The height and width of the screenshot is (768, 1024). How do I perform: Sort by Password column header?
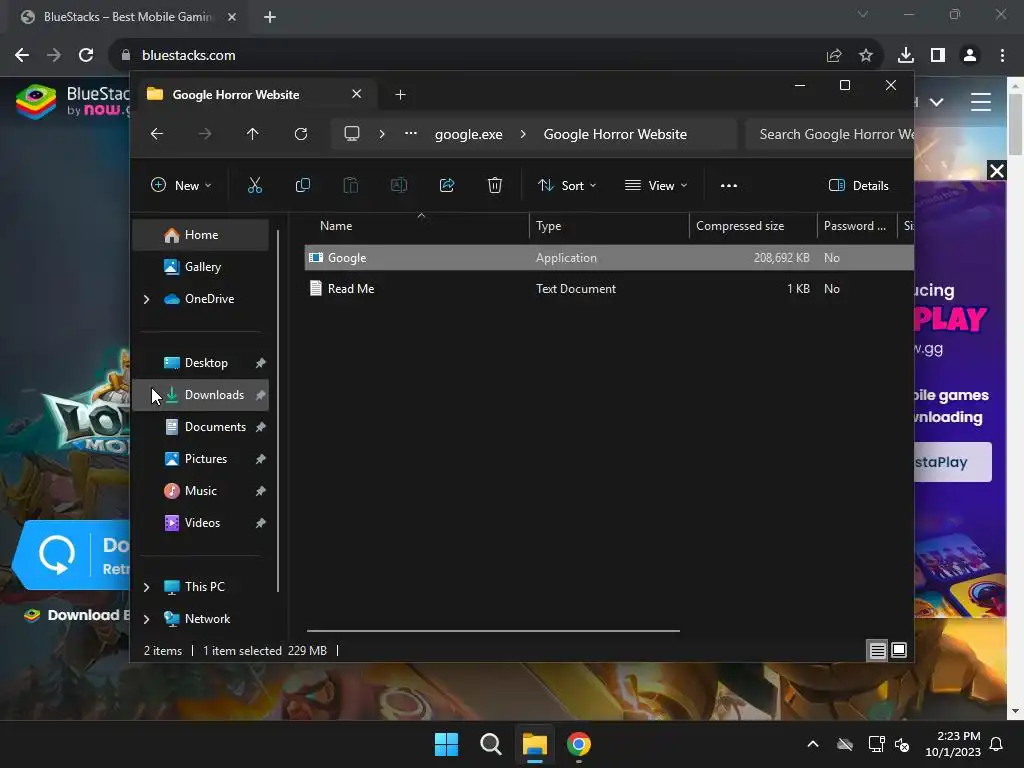(x=857, y=226)
